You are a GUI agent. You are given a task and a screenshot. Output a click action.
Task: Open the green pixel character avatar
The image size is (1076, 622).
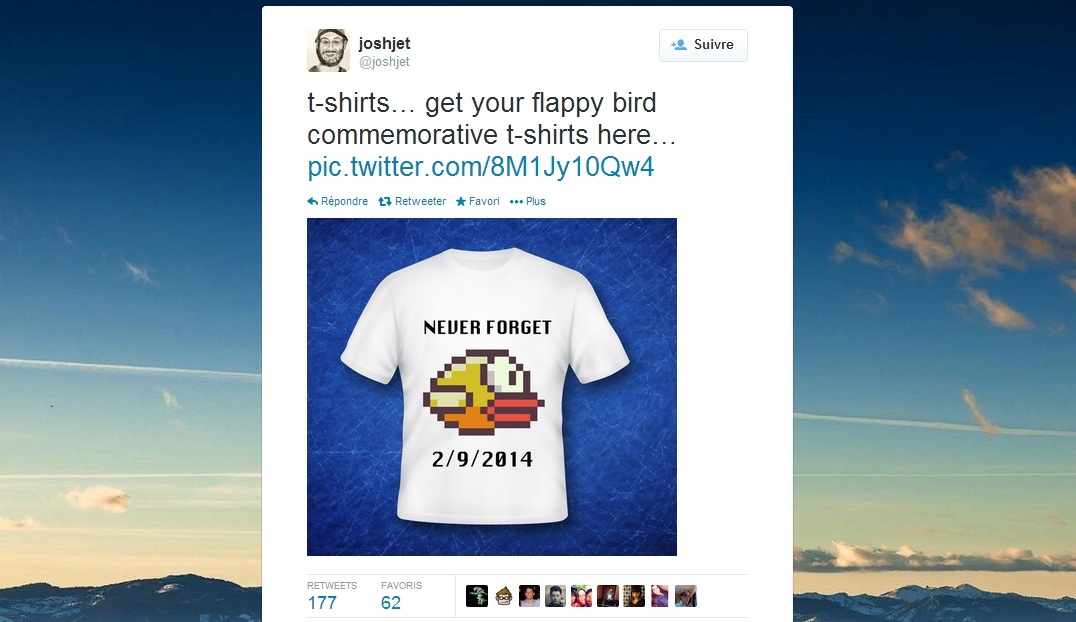(477, 596)
